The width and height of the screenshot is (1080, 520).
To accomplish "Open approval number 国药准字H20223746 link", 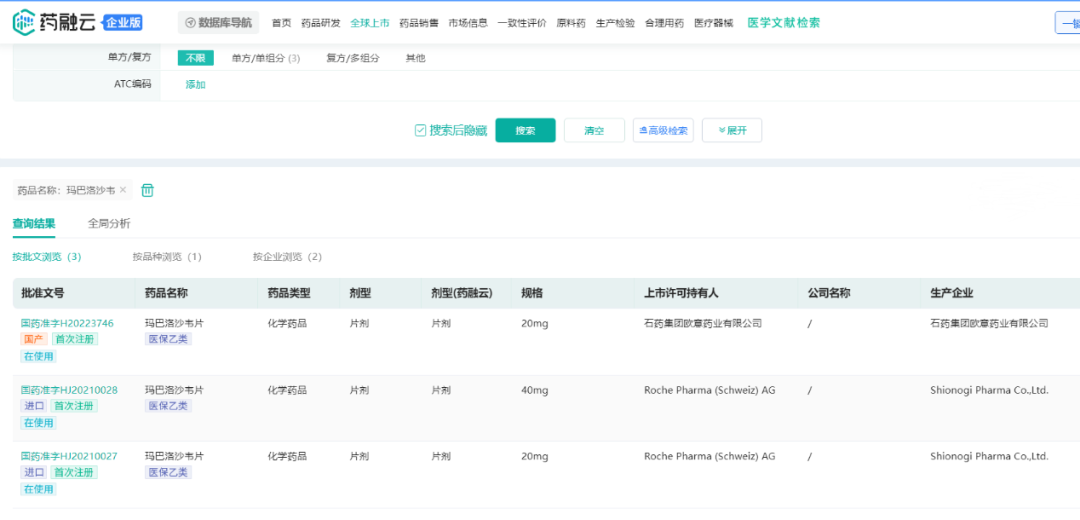I will coord(67,323).
